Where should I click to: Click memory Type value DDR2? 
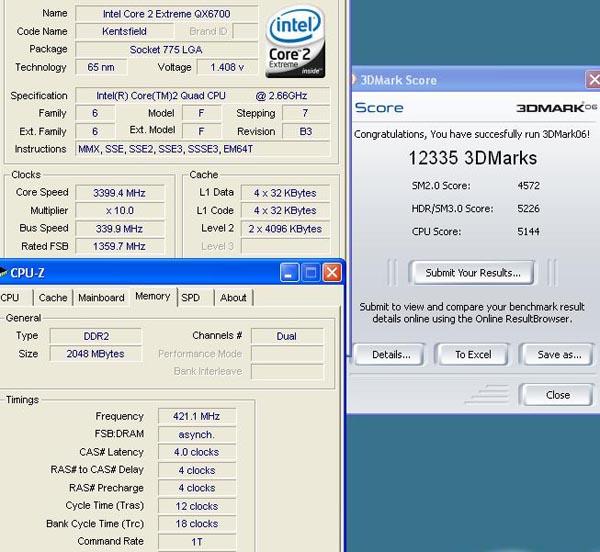[96, 336]
